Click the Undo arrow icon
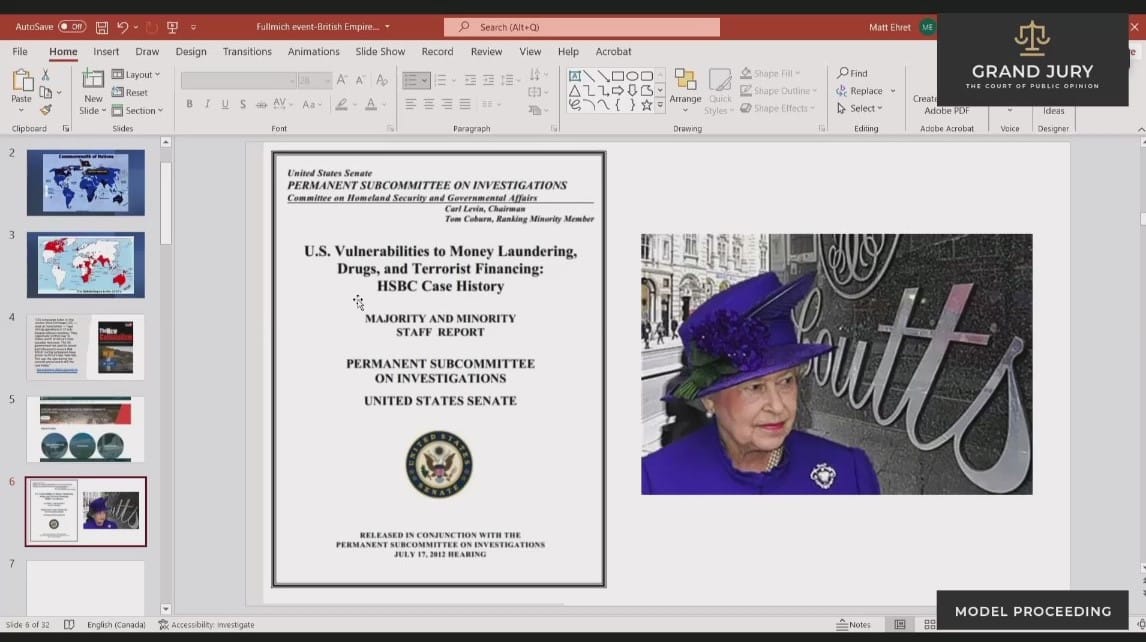The height and width of the screenshot is (642, 1146). [123, 27]
